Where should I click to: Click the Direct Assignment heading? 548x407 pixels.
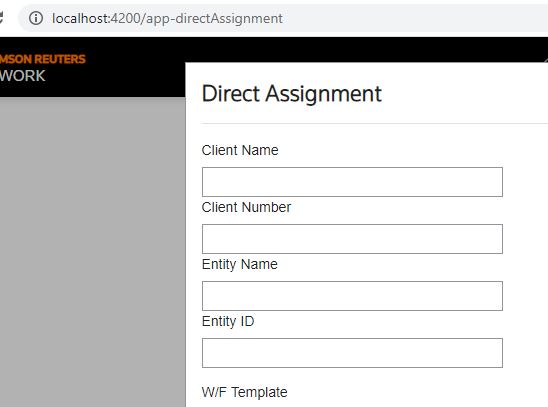pyautogui.click(x=292, y=94)
